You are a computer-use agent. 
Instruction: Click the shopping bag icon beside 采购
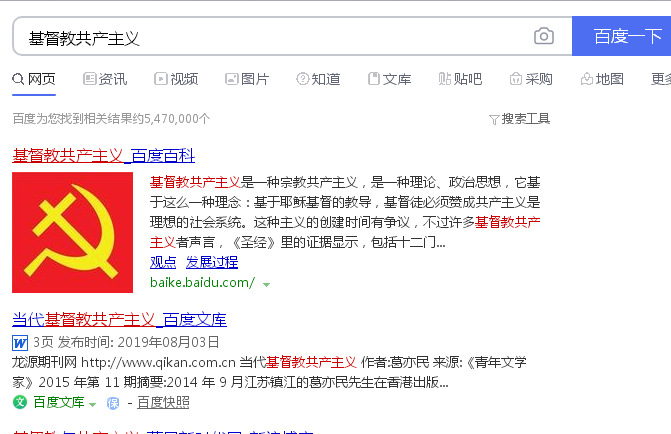[x=516, y=79]
